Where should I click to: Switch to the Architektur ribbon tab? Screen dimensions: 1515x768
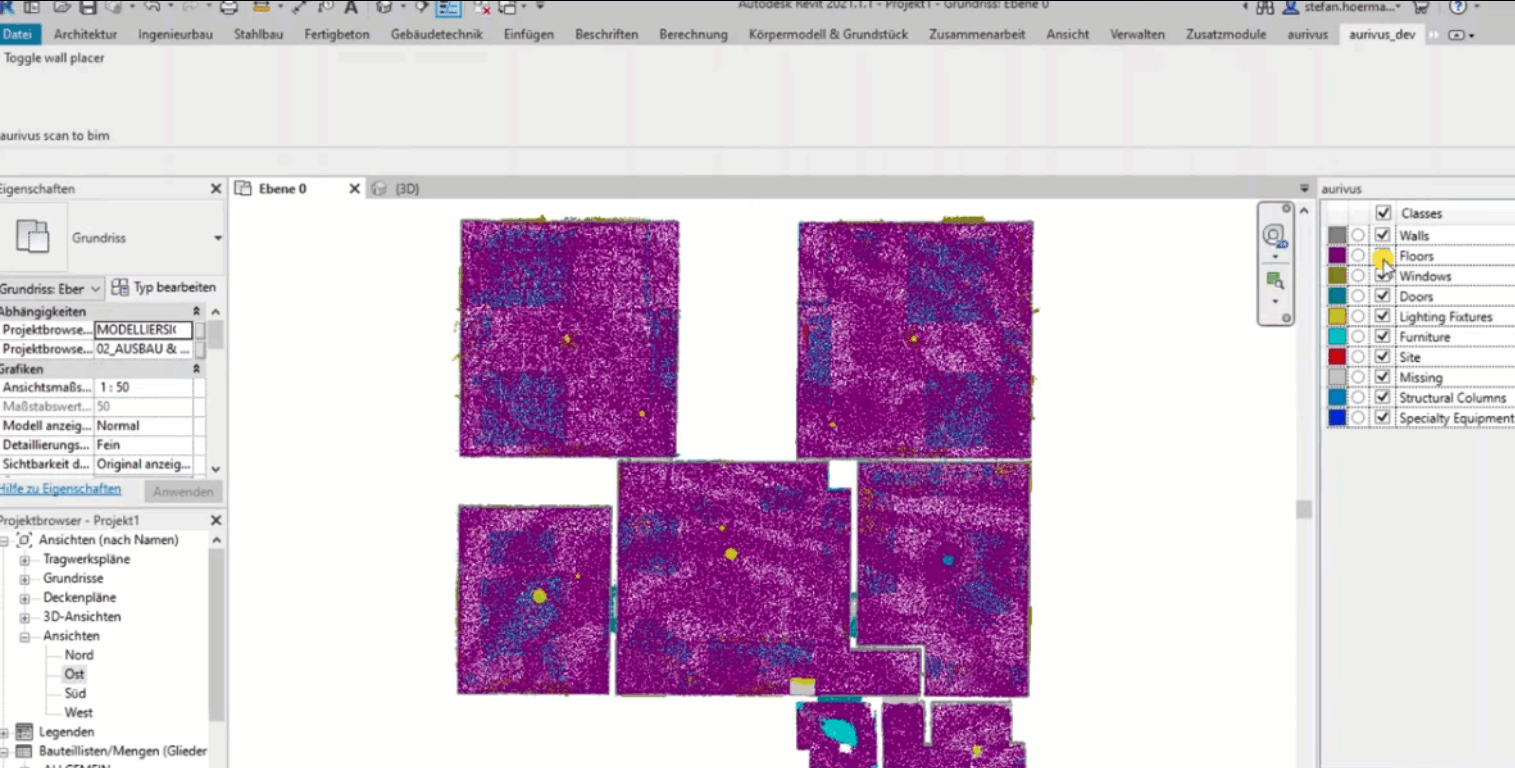[x=85, y=34]
